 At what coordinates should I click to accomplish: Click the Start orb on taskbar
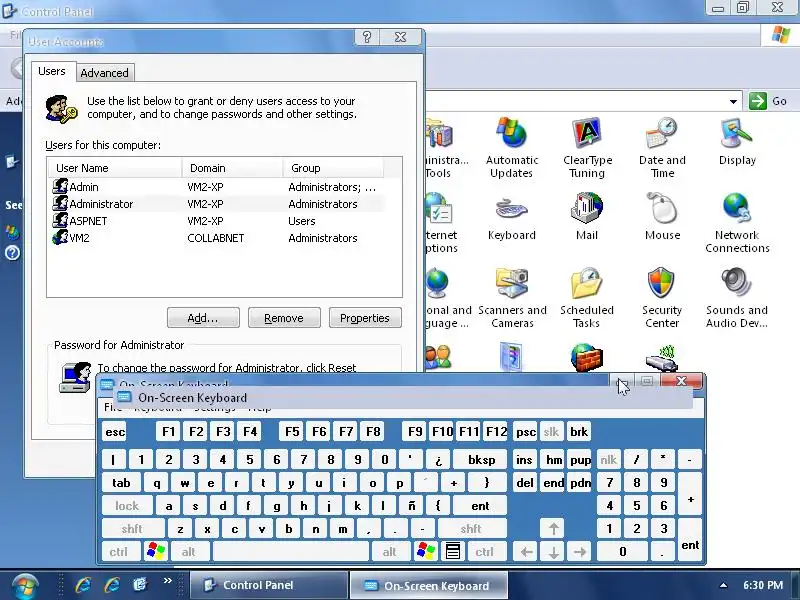click(25, 586)
